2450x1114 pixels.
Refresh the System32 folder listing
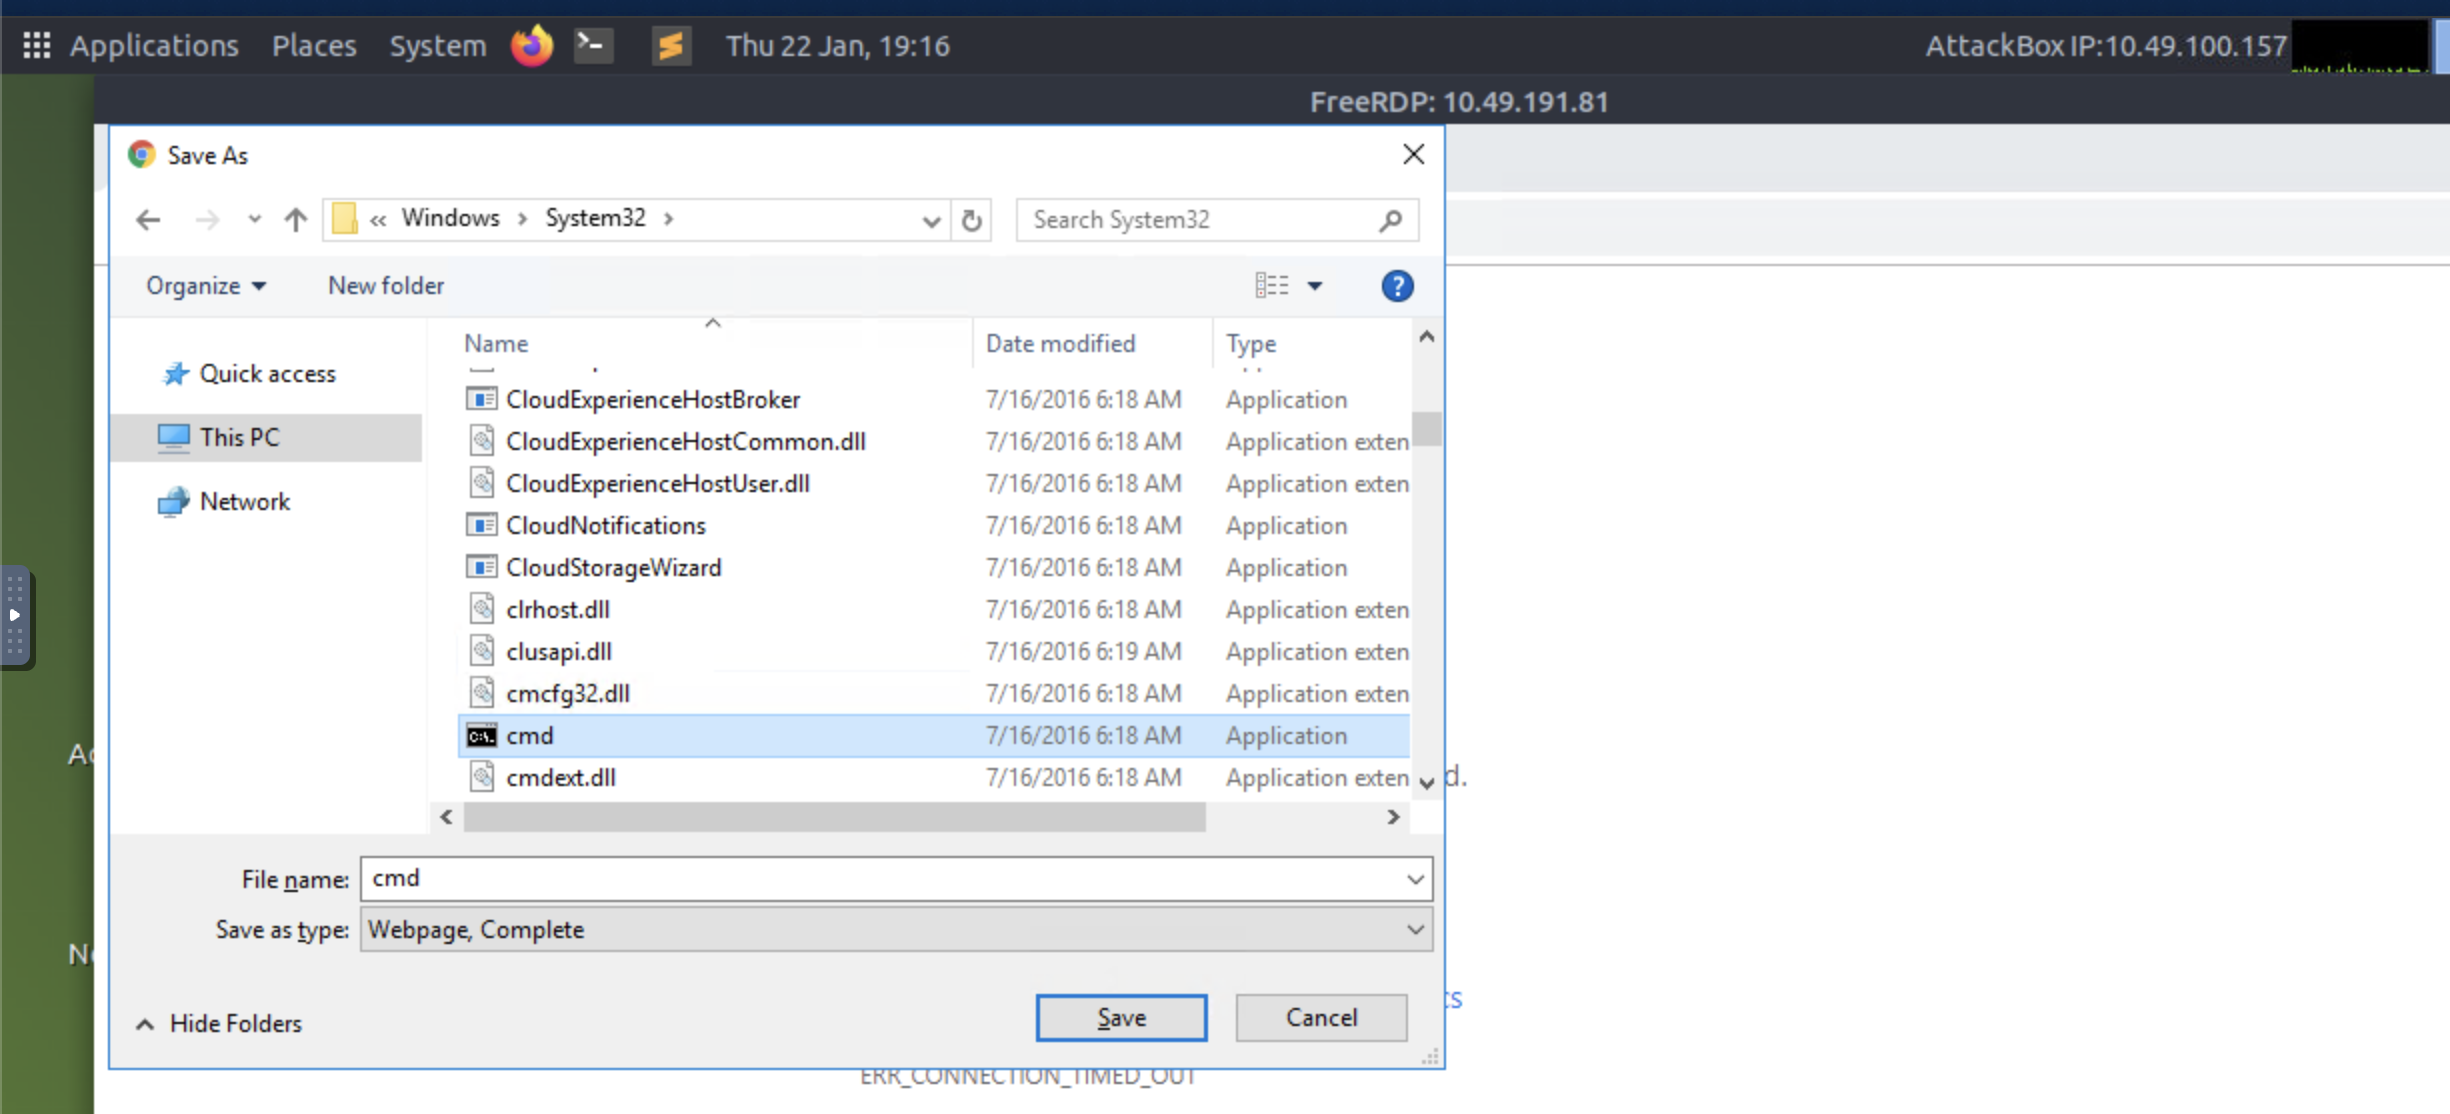971,220
